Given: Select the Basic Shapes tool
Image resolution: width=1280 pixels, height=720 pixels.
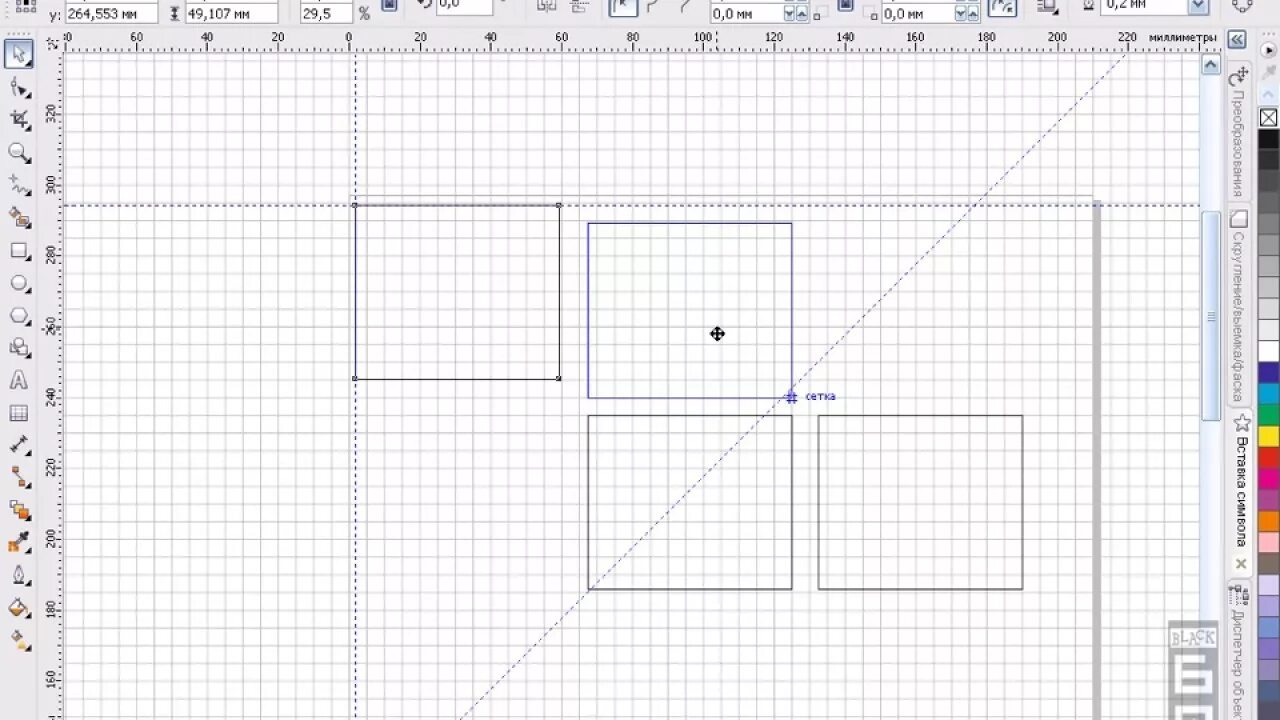Looking at the screenshot, I should 18,348.
